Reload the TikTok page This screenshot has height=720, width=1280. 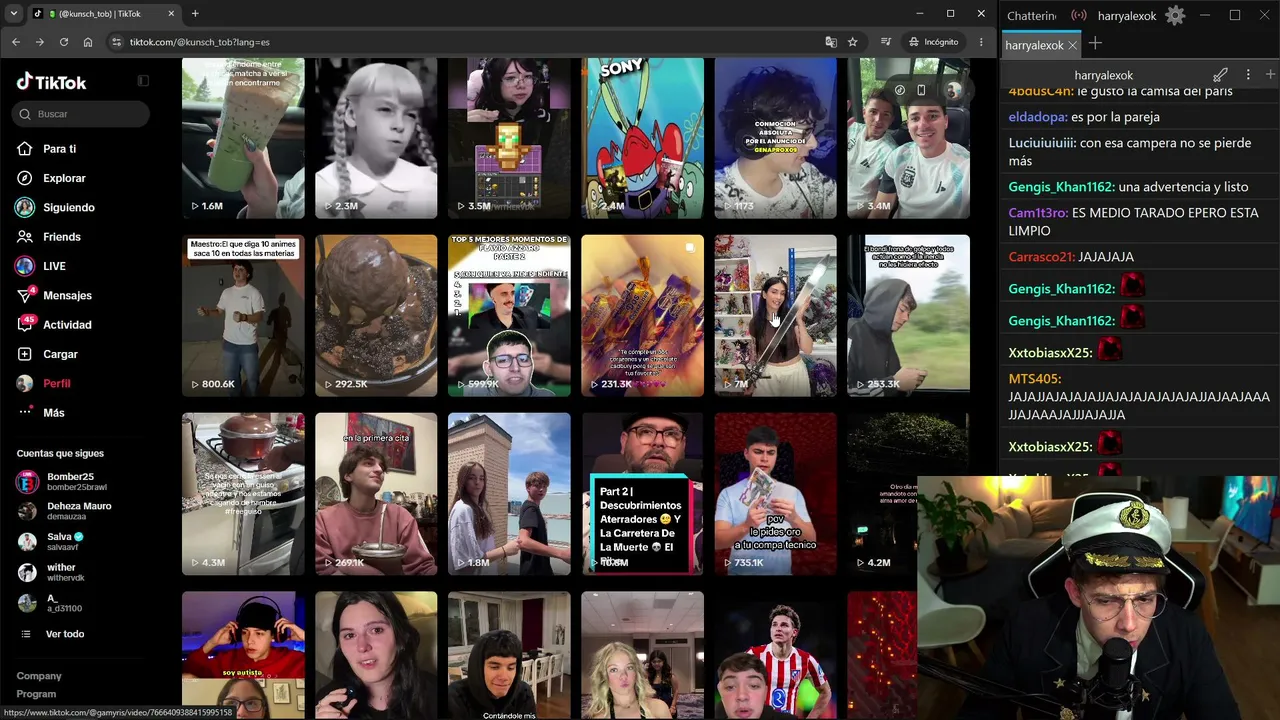tap(64, 42)
